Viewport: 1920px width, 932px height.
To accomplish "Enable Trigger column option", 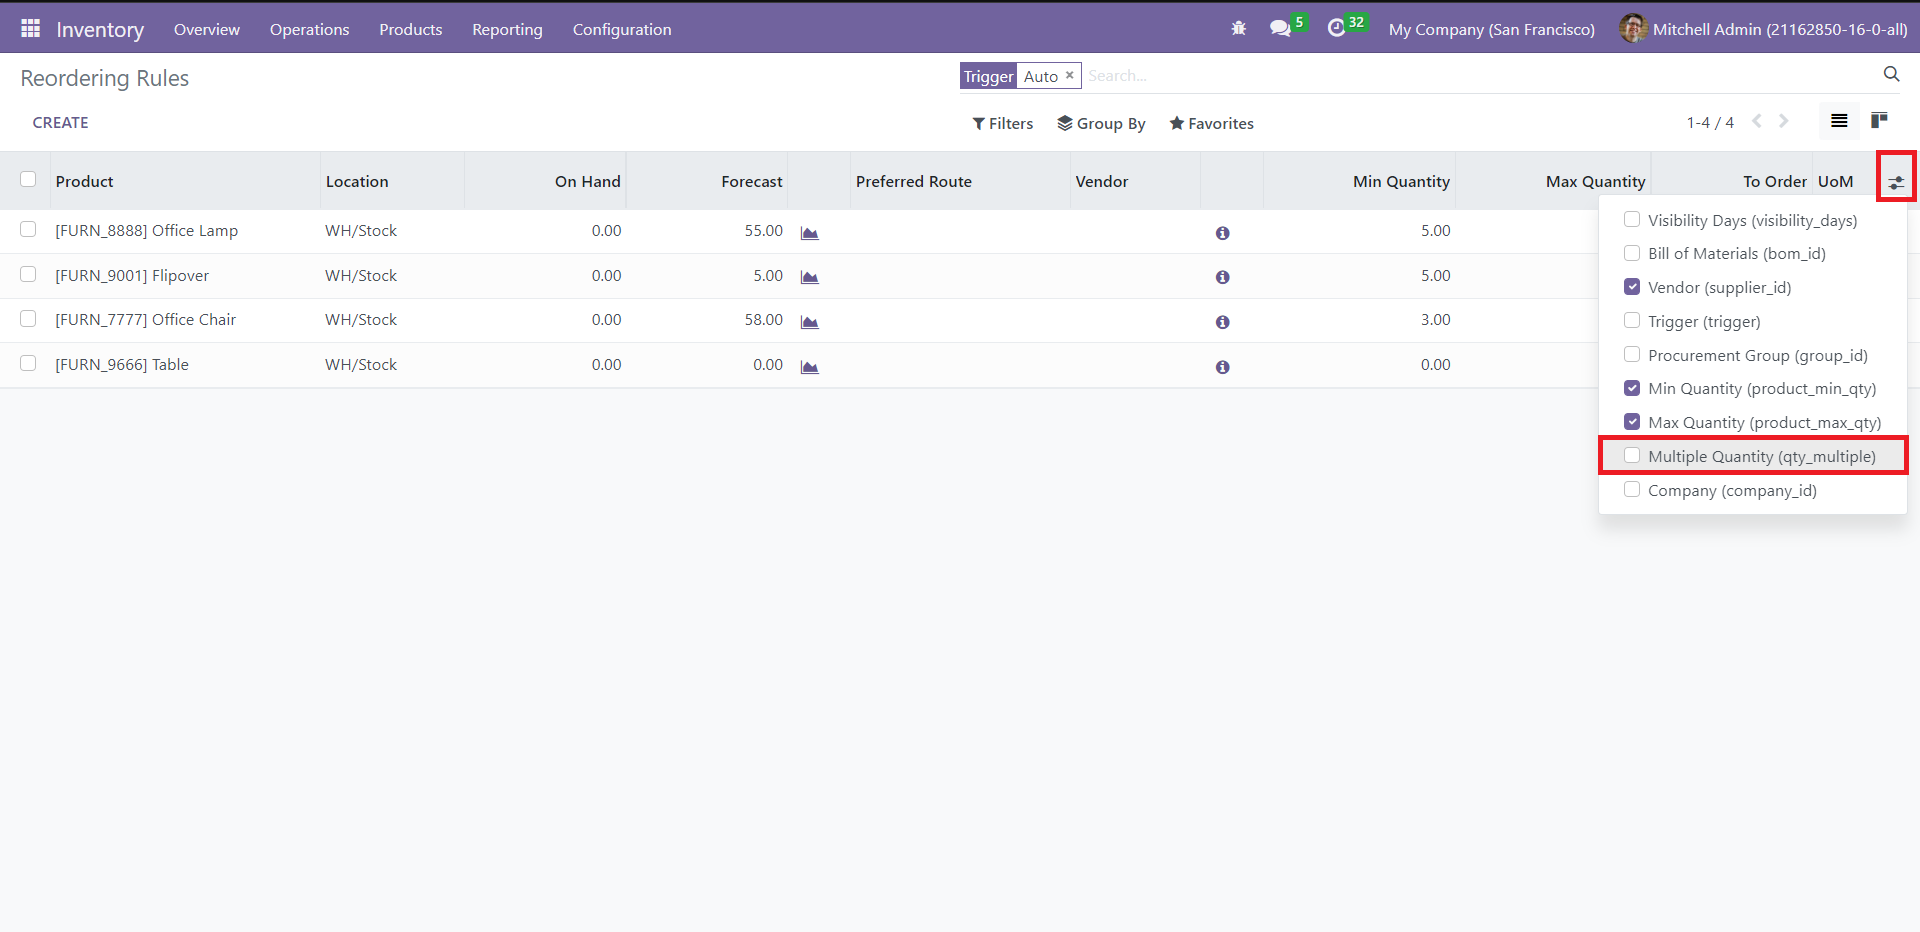I will (x=1632, y=321).
